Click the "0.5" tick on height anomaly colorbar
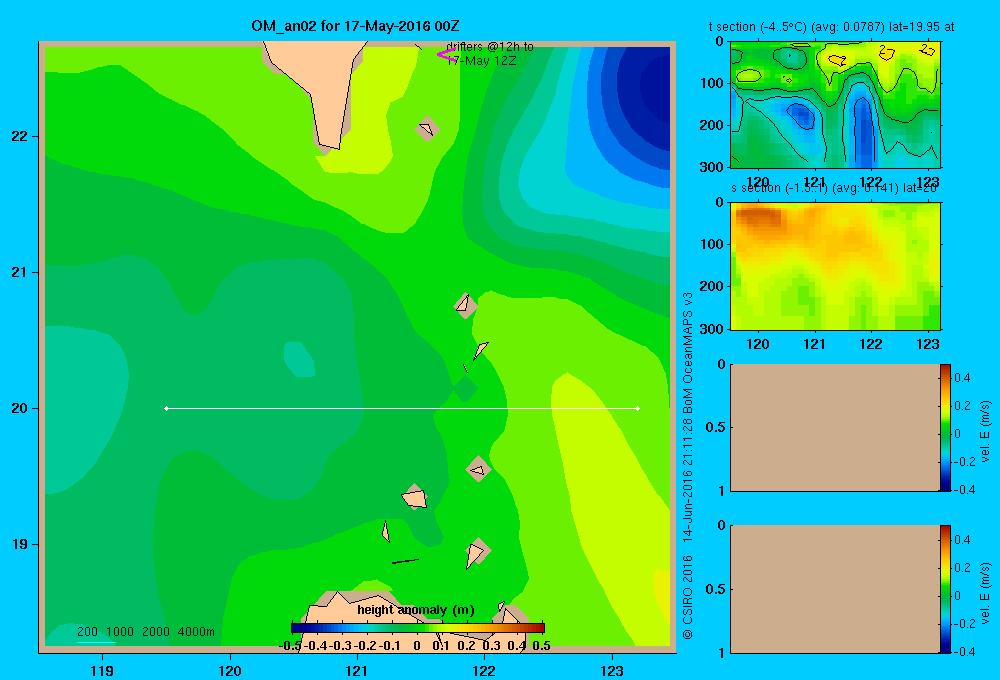Viewport: 1000px width, 680px height. pyautogui.click(x=541, y=646)
